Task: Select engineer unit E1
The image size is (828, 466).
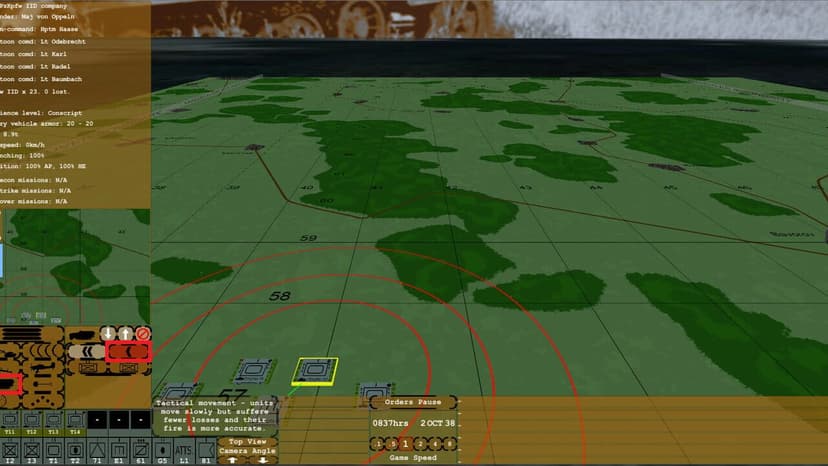Action: tap(119, 452)
